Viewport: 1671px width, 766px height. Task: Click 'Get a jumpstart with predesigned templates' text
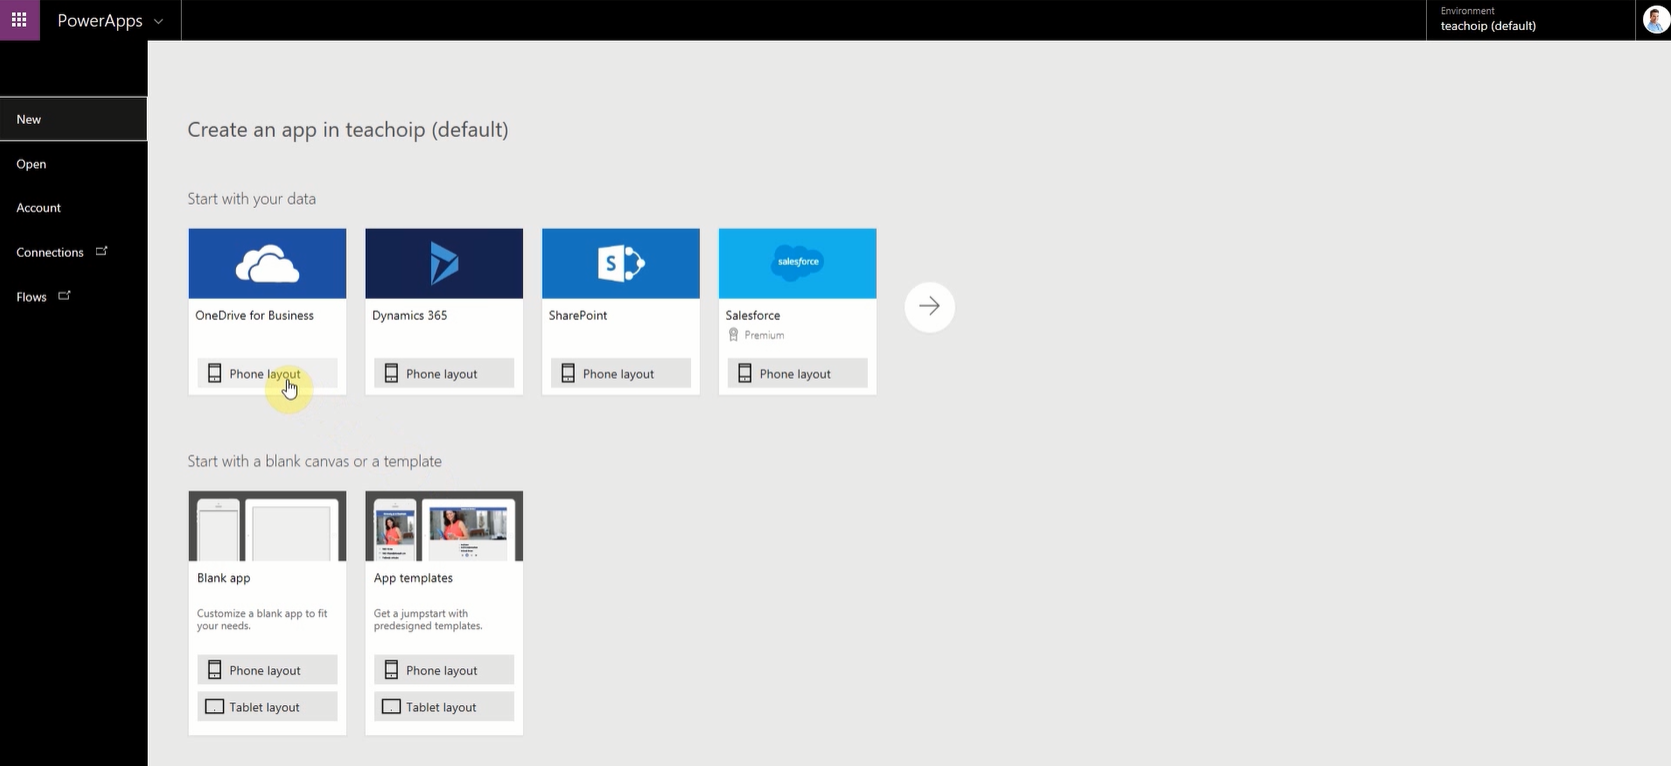(x=428, y=620)
